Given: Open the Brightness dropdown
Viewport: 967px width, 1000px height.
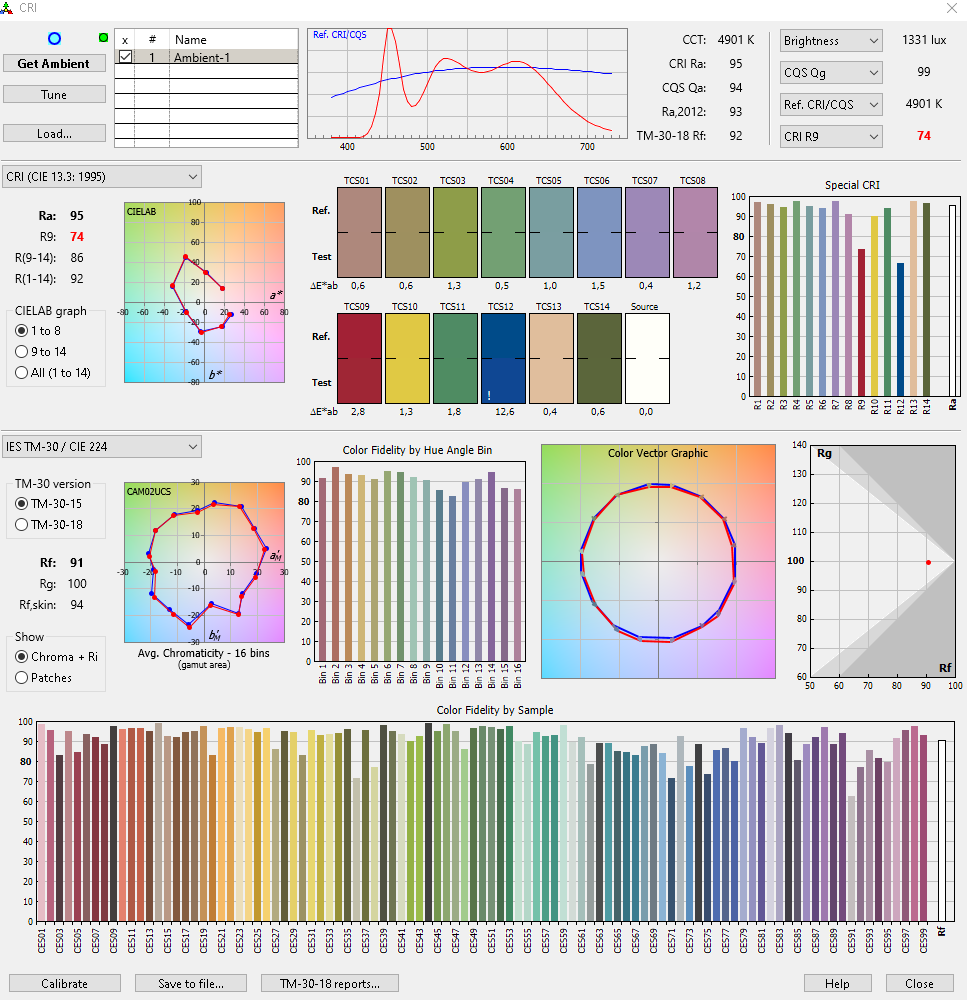Looking at the screenshot, I should 831,41.
